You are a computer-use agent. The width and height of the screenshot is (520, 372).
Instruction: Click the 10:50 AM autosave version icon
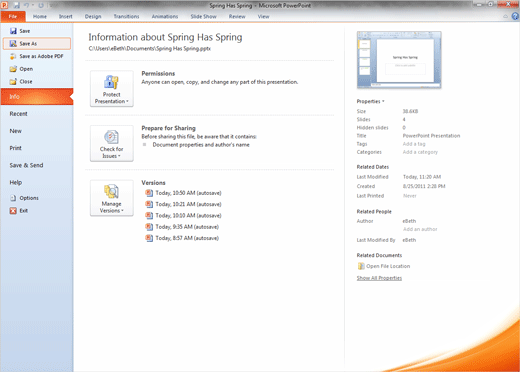(149, 193)
